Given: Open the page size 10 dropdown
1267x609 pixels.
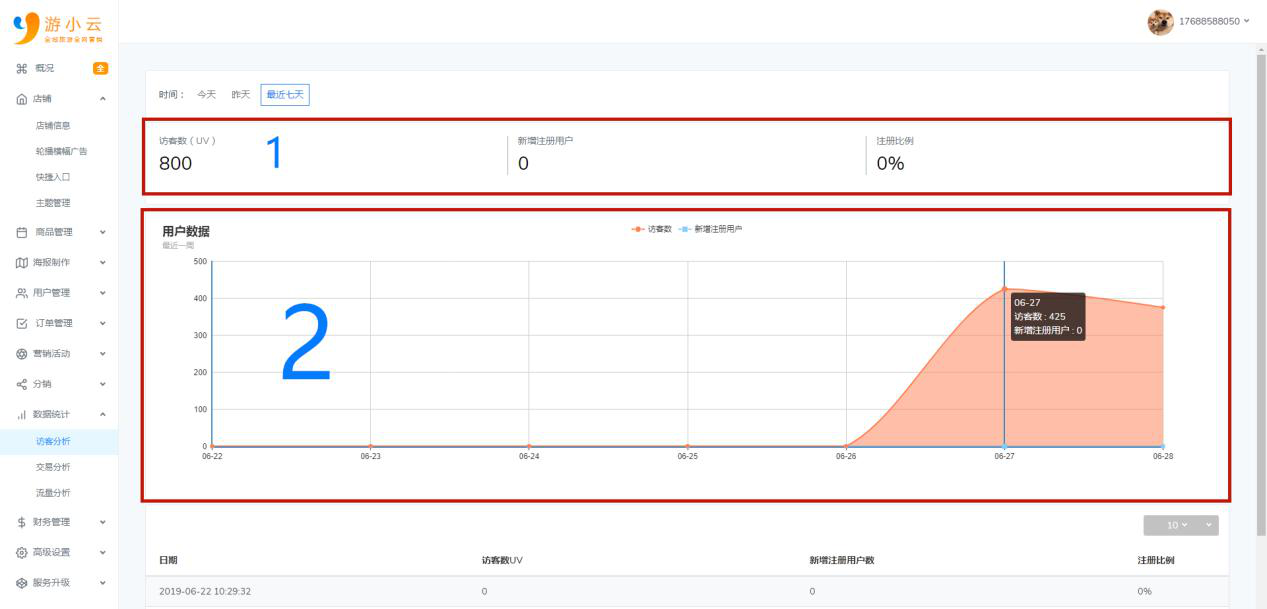Looking at the screenshot, I should [1181, 525].
